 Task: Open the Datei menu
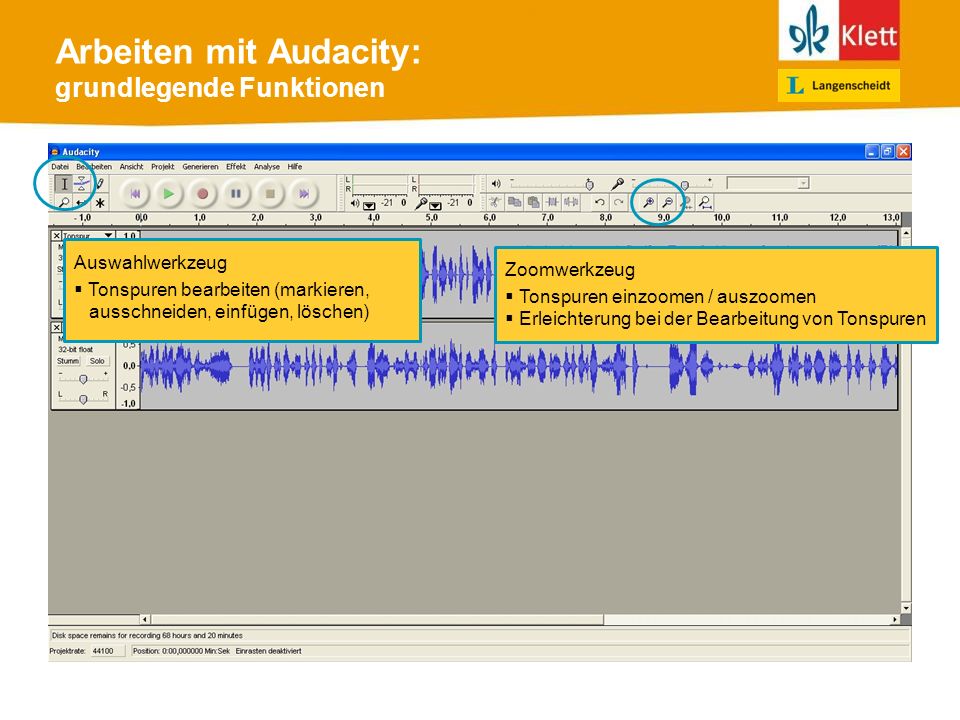[x=60, y=167]
